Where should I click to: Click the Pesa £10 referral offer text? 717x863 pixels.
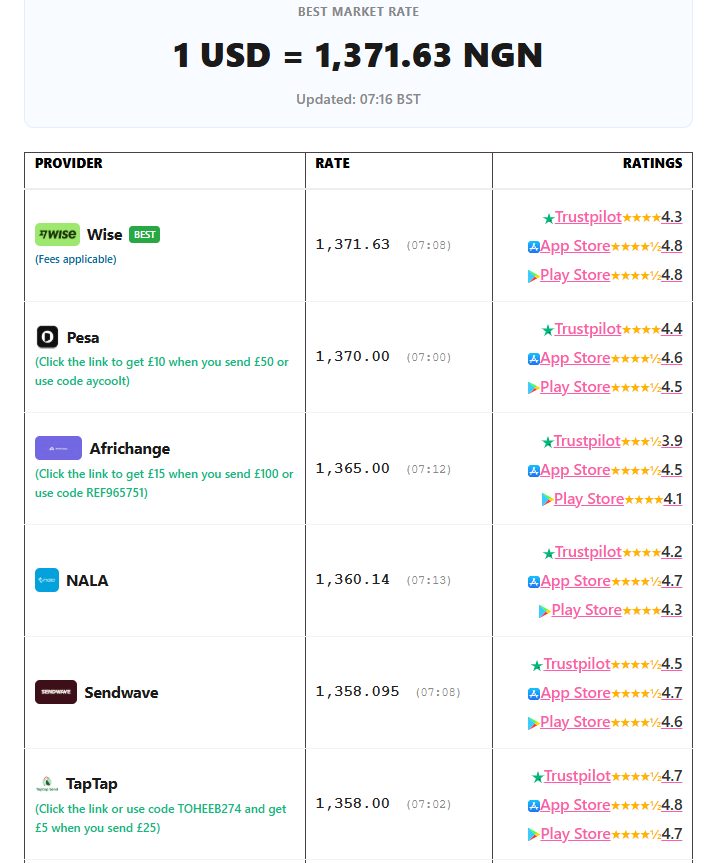pyautogui.click(x=162, y=372)
